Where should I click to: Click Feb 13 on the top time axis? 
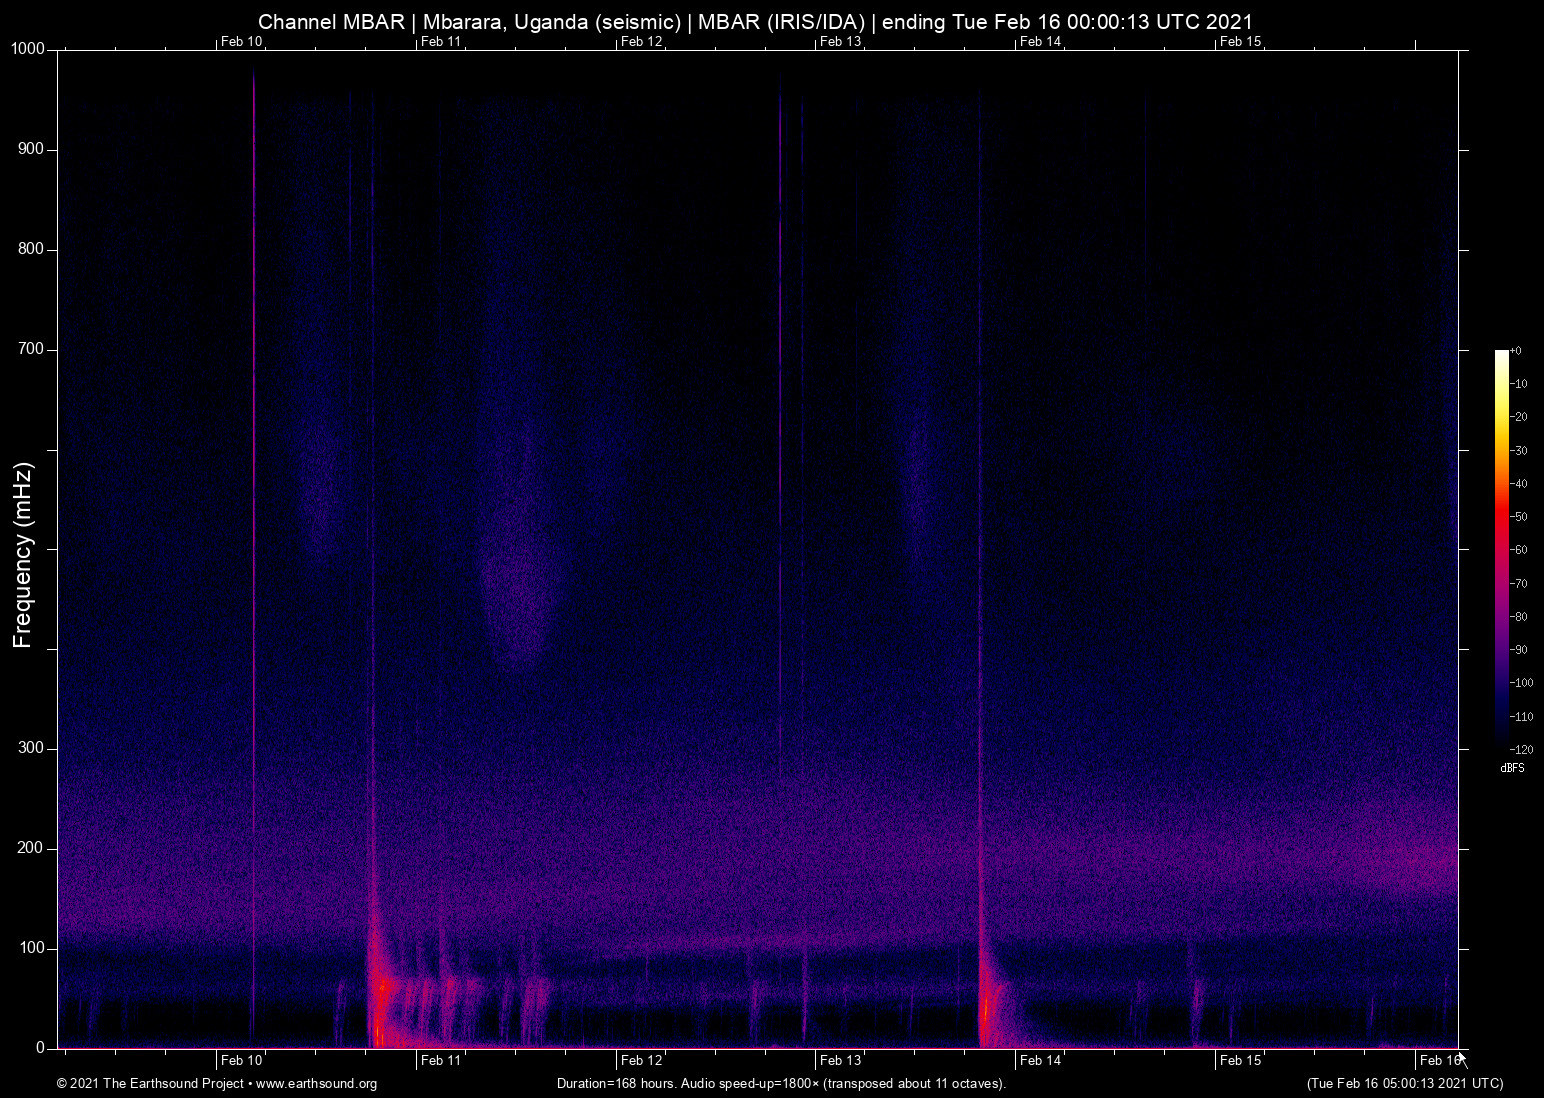840,41
